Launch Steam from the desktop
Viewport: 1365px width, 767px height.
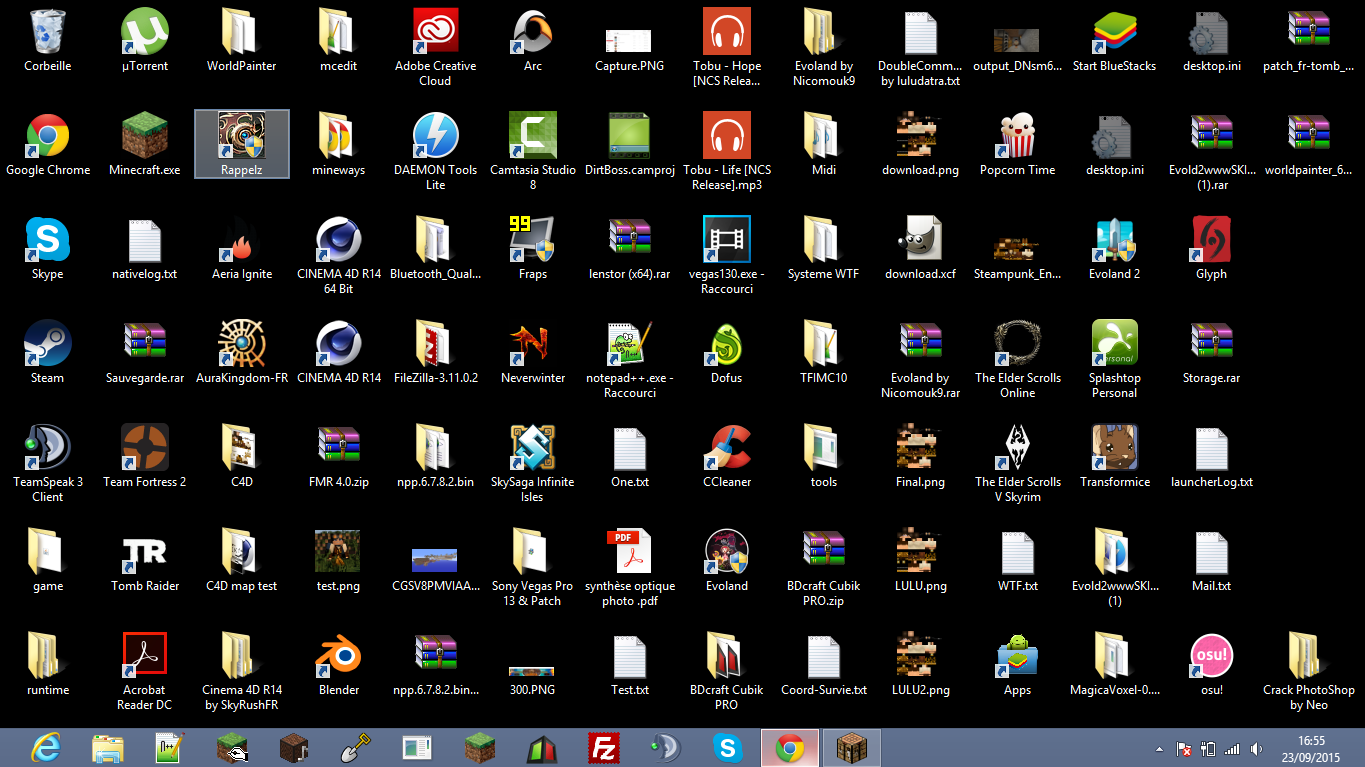tap(47, 352)
